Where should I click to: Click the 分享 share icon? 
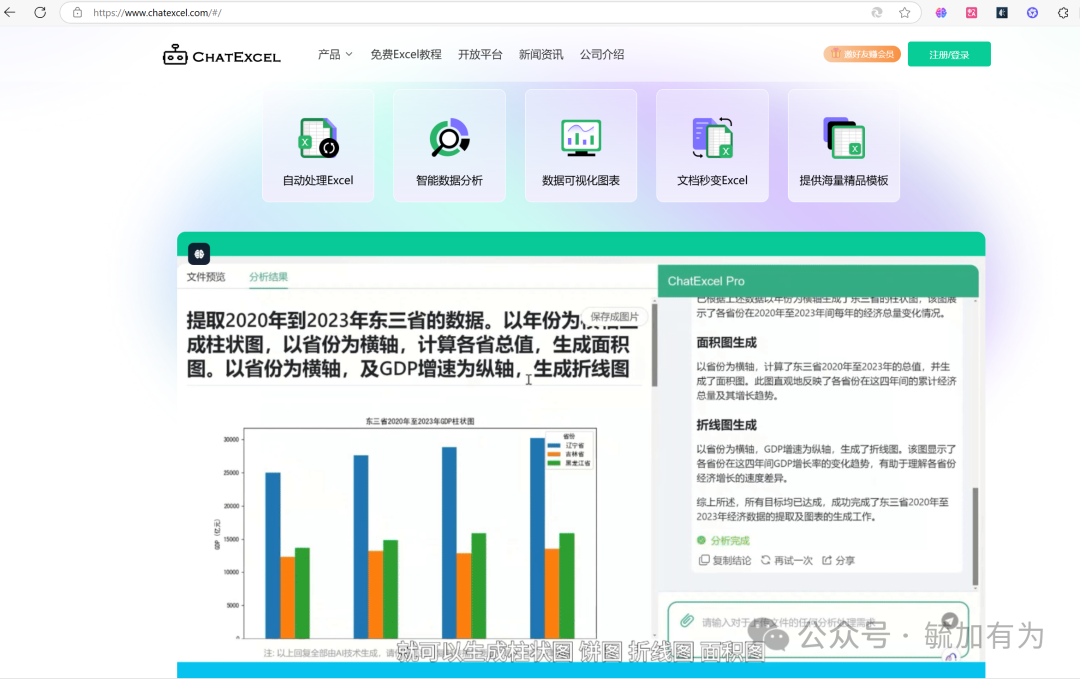click(827, 560)
